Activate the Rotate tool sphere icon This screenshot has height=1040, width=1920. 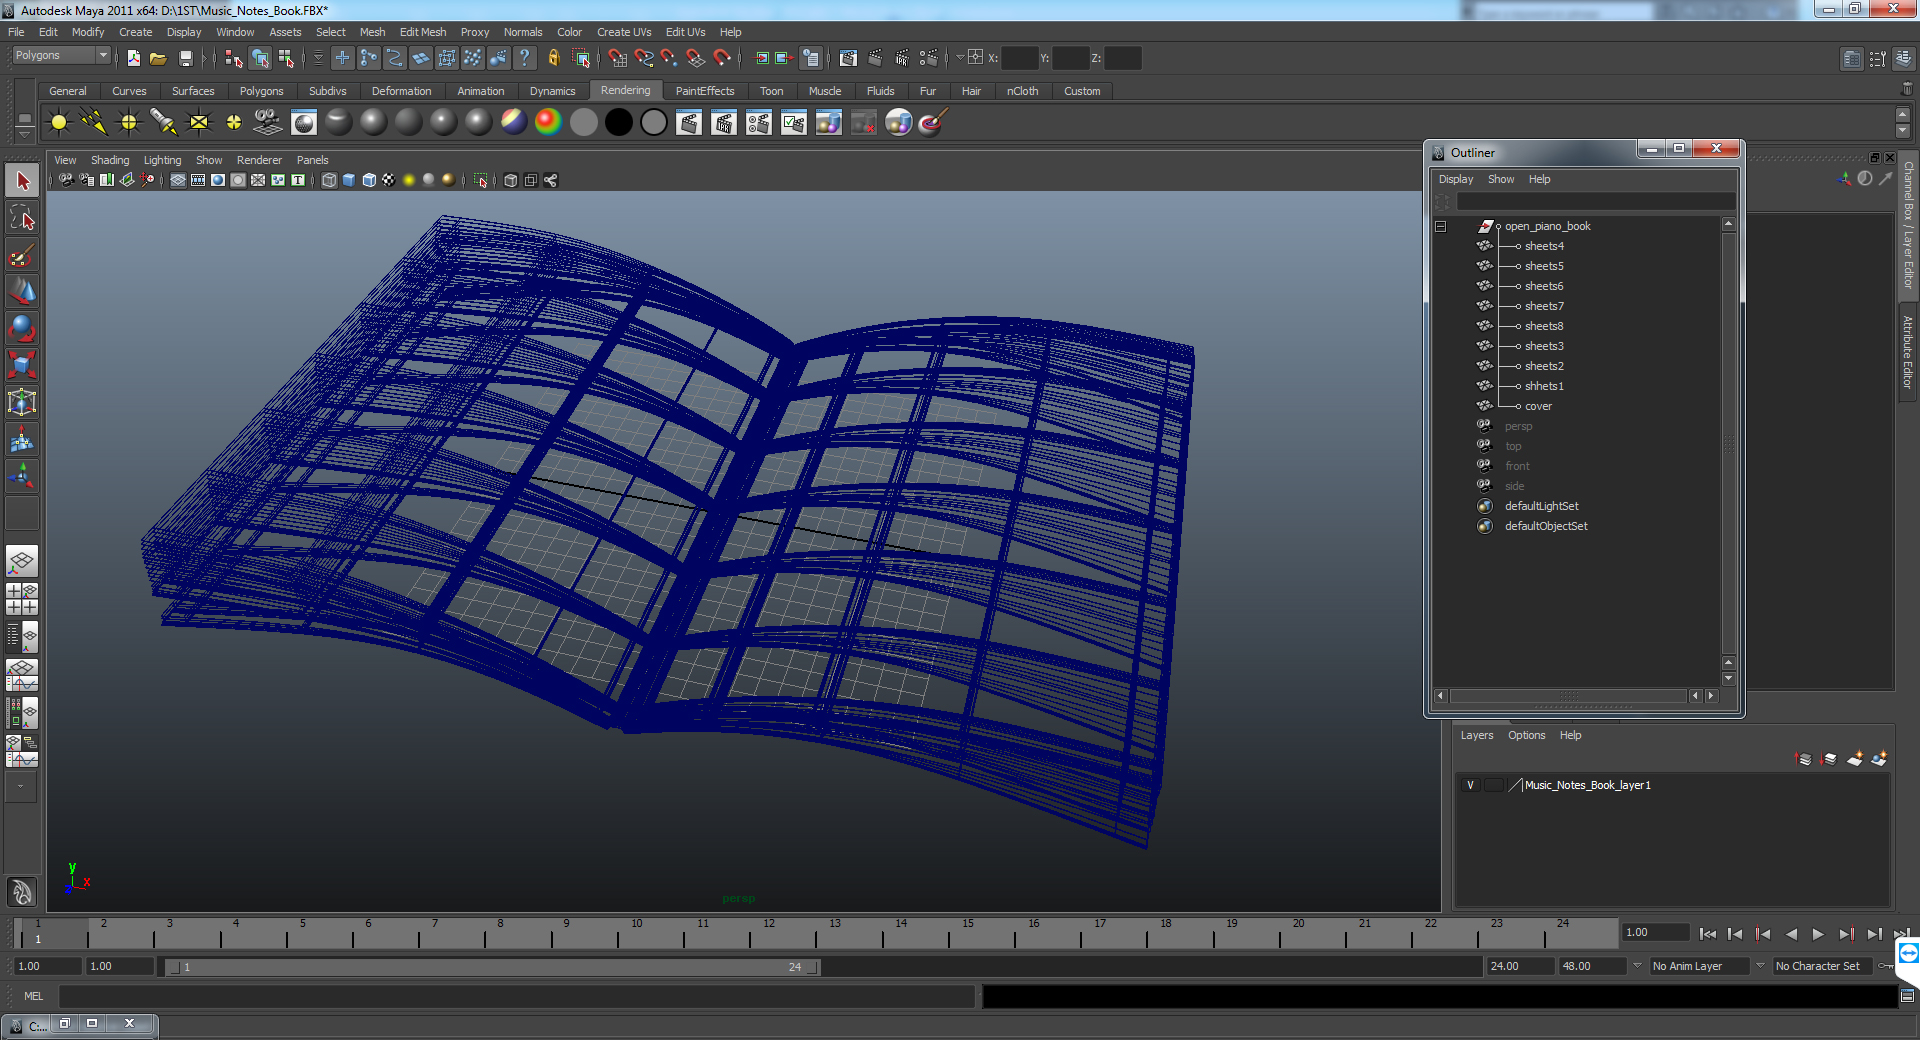coord(22,328)
